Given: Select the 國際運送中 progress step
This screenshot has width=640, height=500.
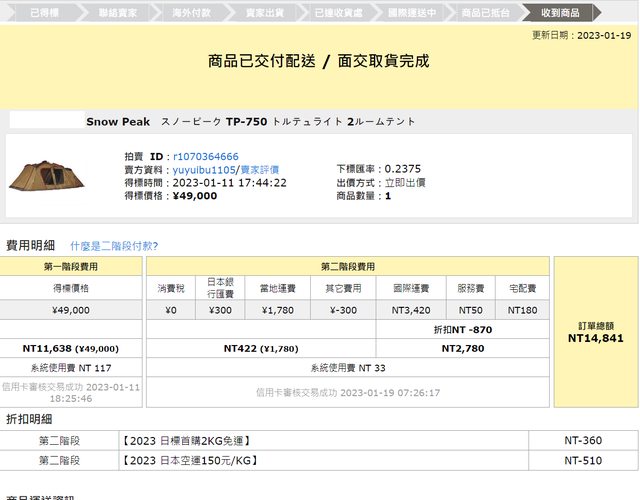Looking at the screenshot, I should [x=412, y=13].
